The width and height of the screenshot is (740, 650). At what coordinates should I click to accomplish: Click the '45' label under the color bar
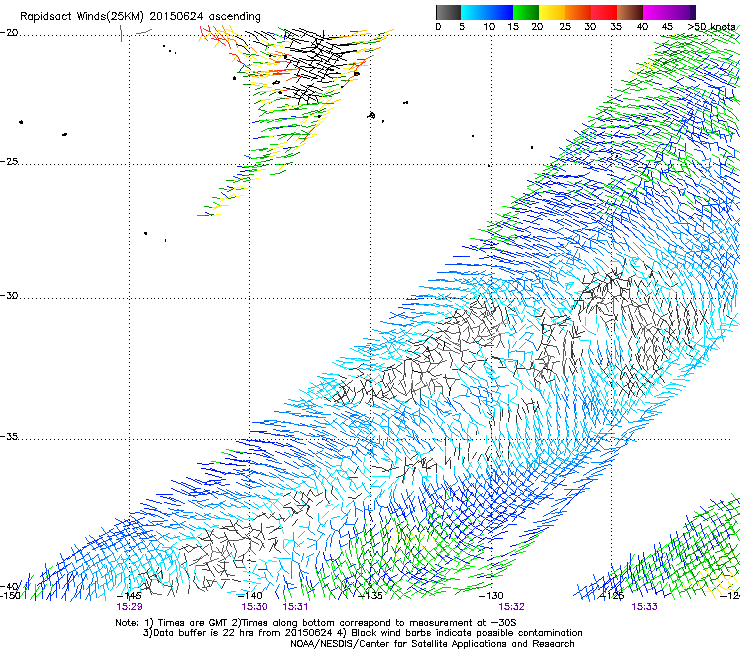(667, 26)
